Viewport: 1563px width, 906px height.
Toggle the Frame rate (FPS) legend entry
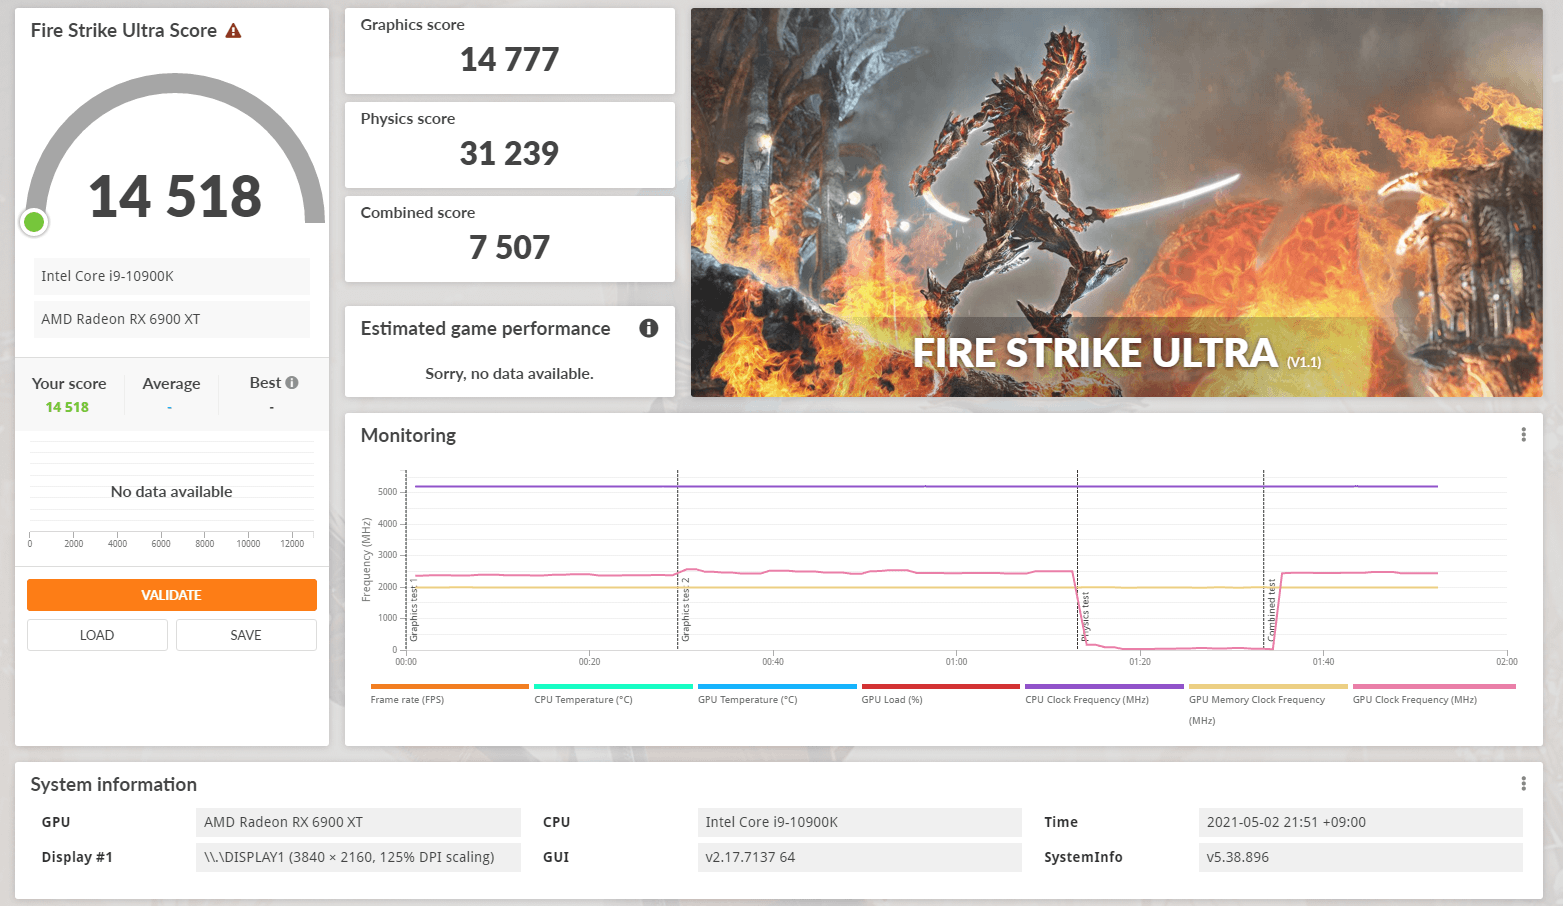pos(449,694)
